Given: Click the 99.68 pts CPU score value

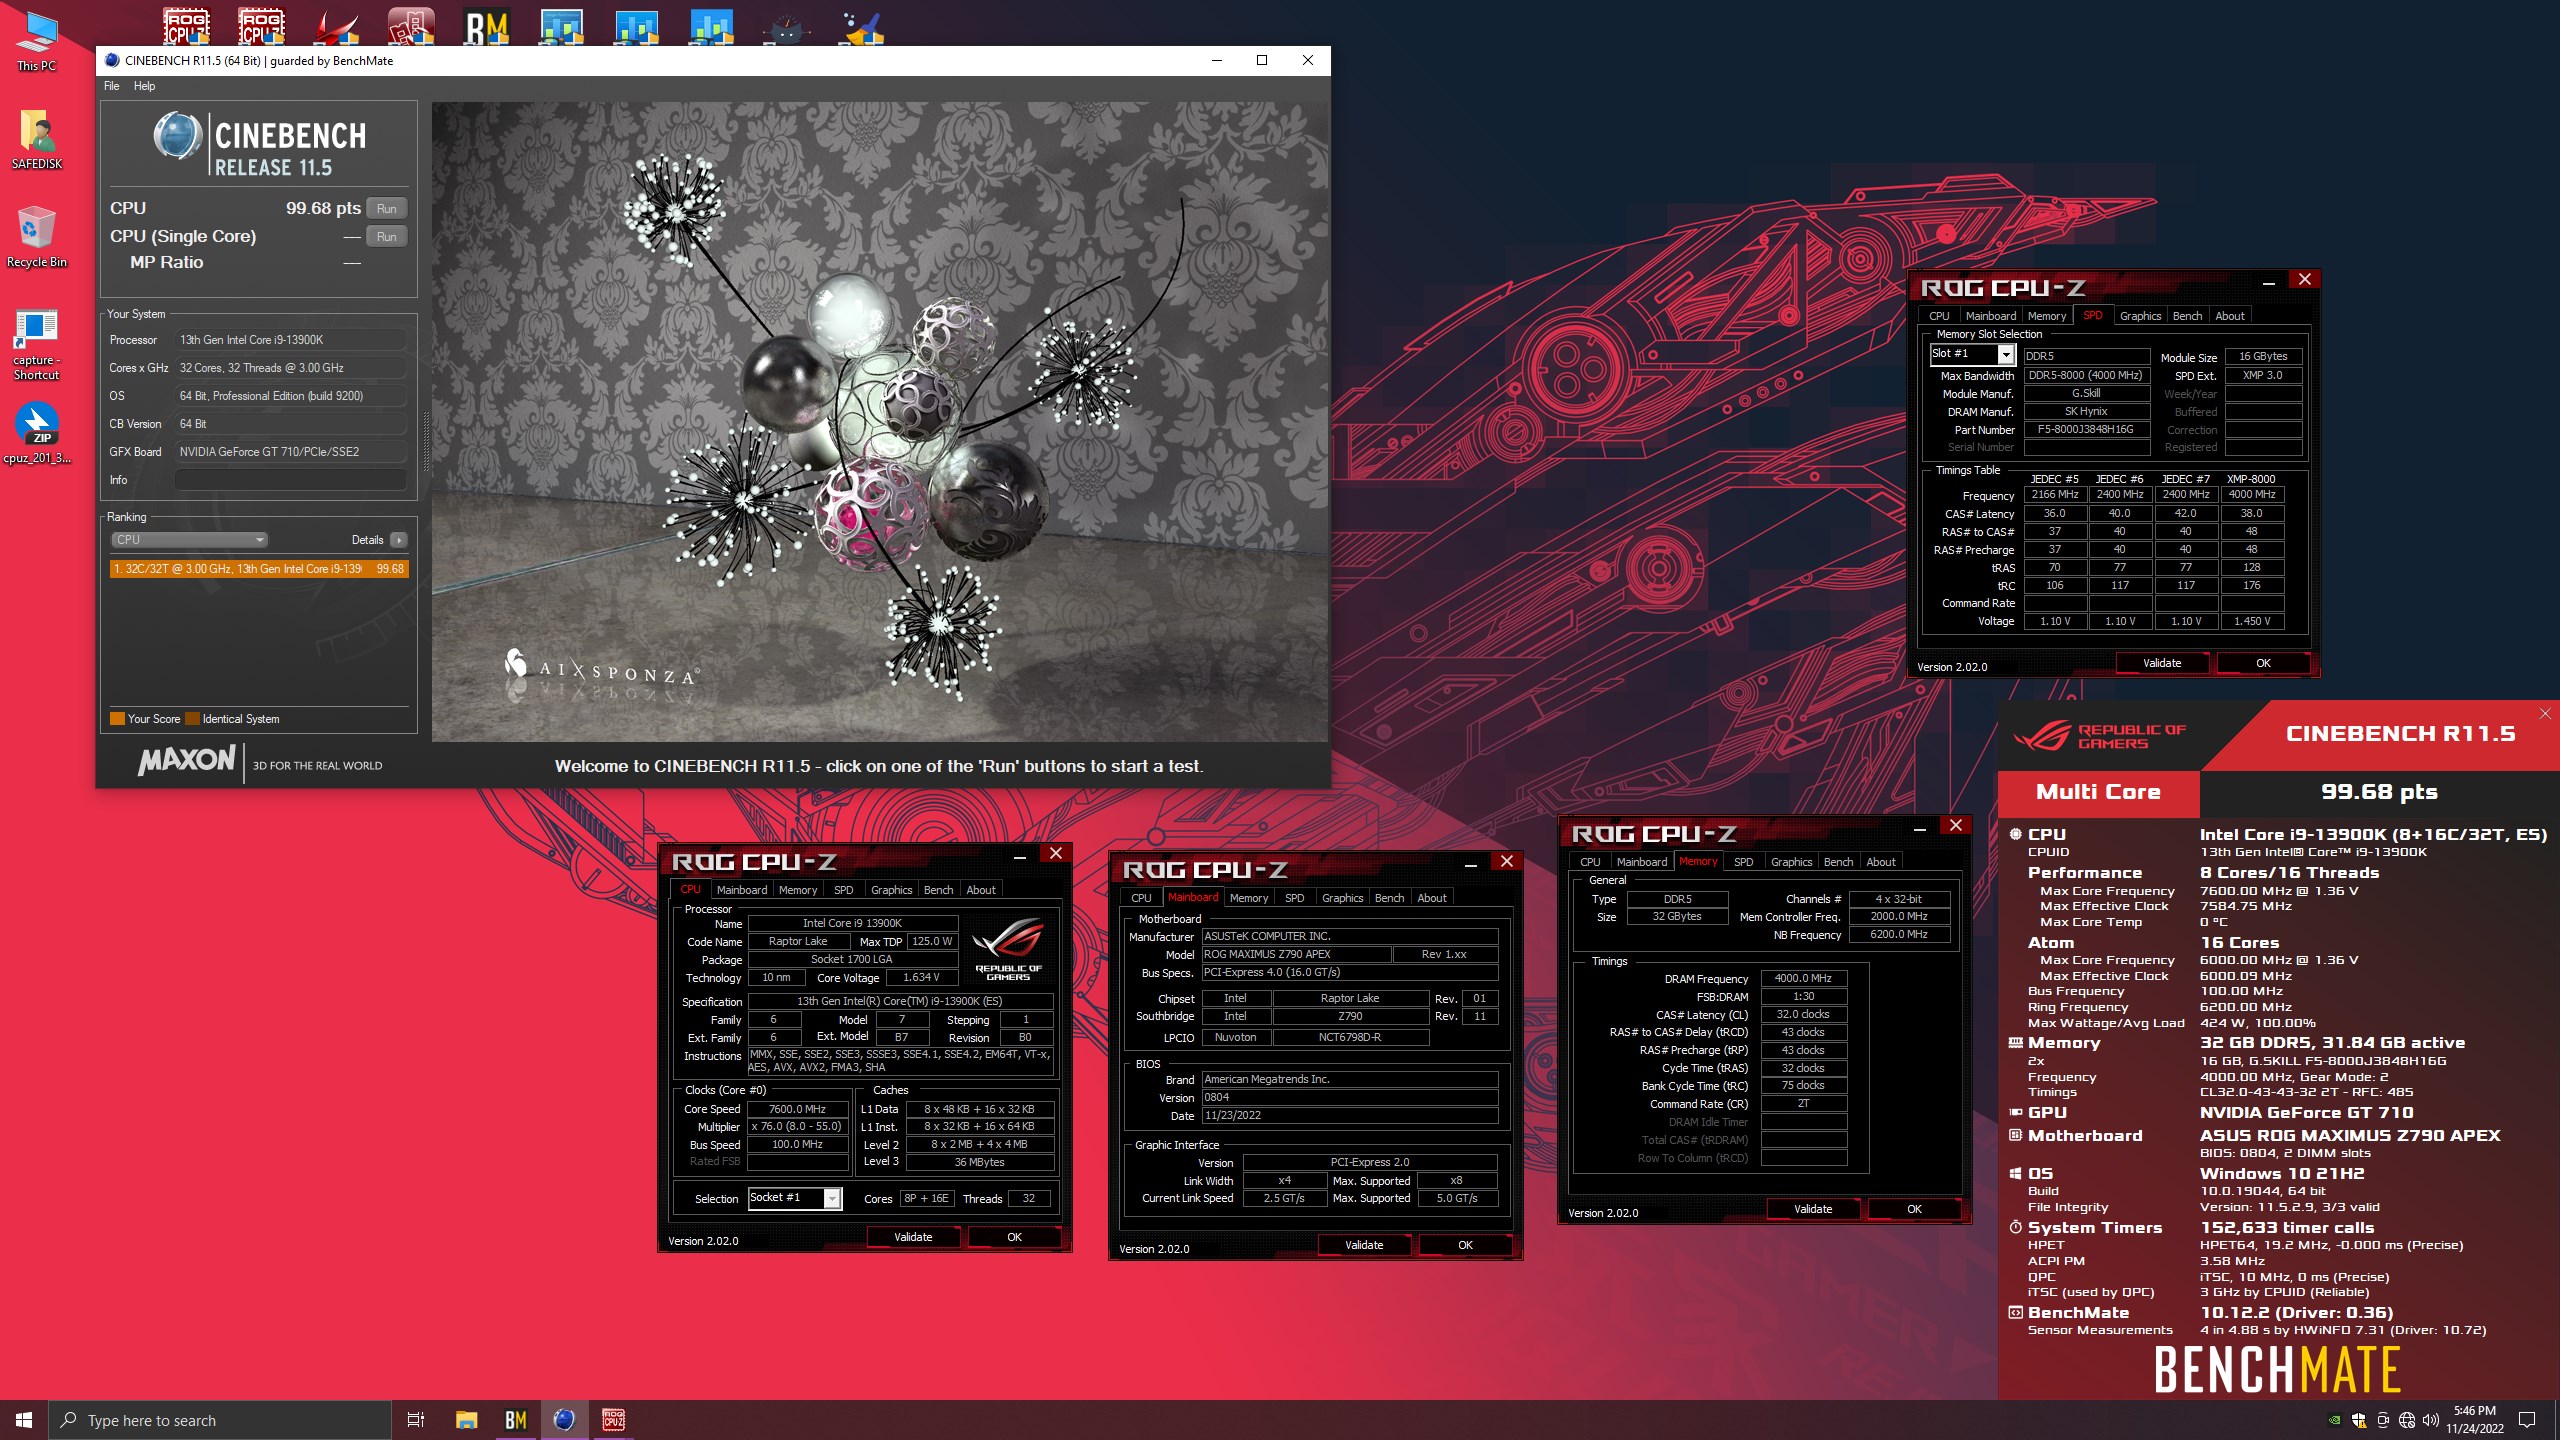Looking at the screenshot, I should [x=323, y=208].
